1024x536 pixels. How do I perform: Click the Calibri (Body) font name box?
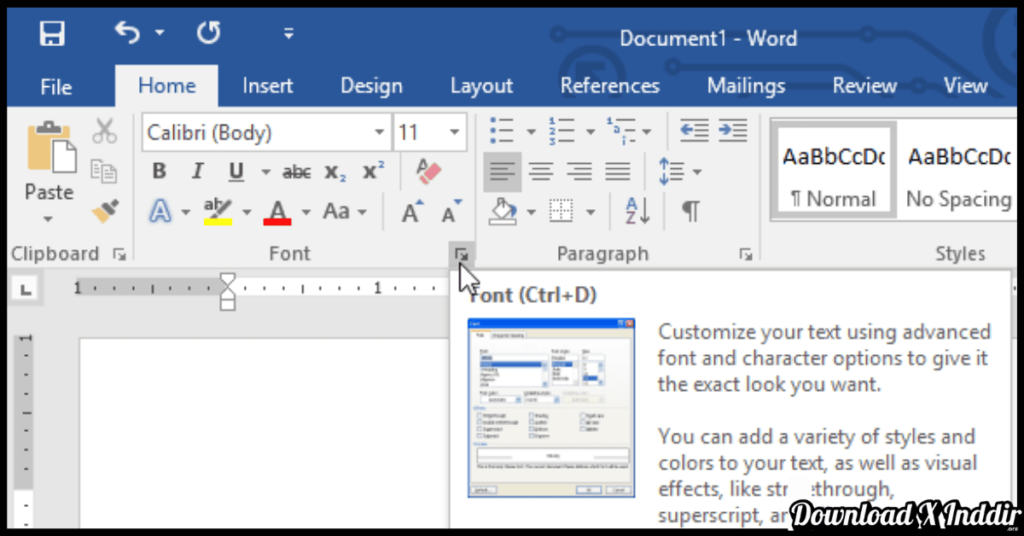coord(255,133)
